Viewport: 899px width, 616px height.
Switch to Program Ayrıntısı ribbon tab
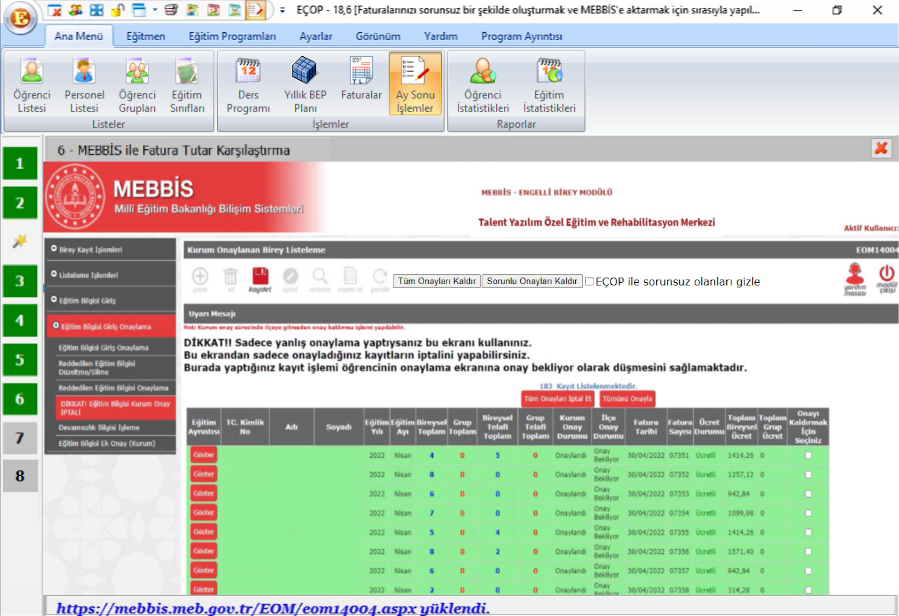tap(522, 36)
